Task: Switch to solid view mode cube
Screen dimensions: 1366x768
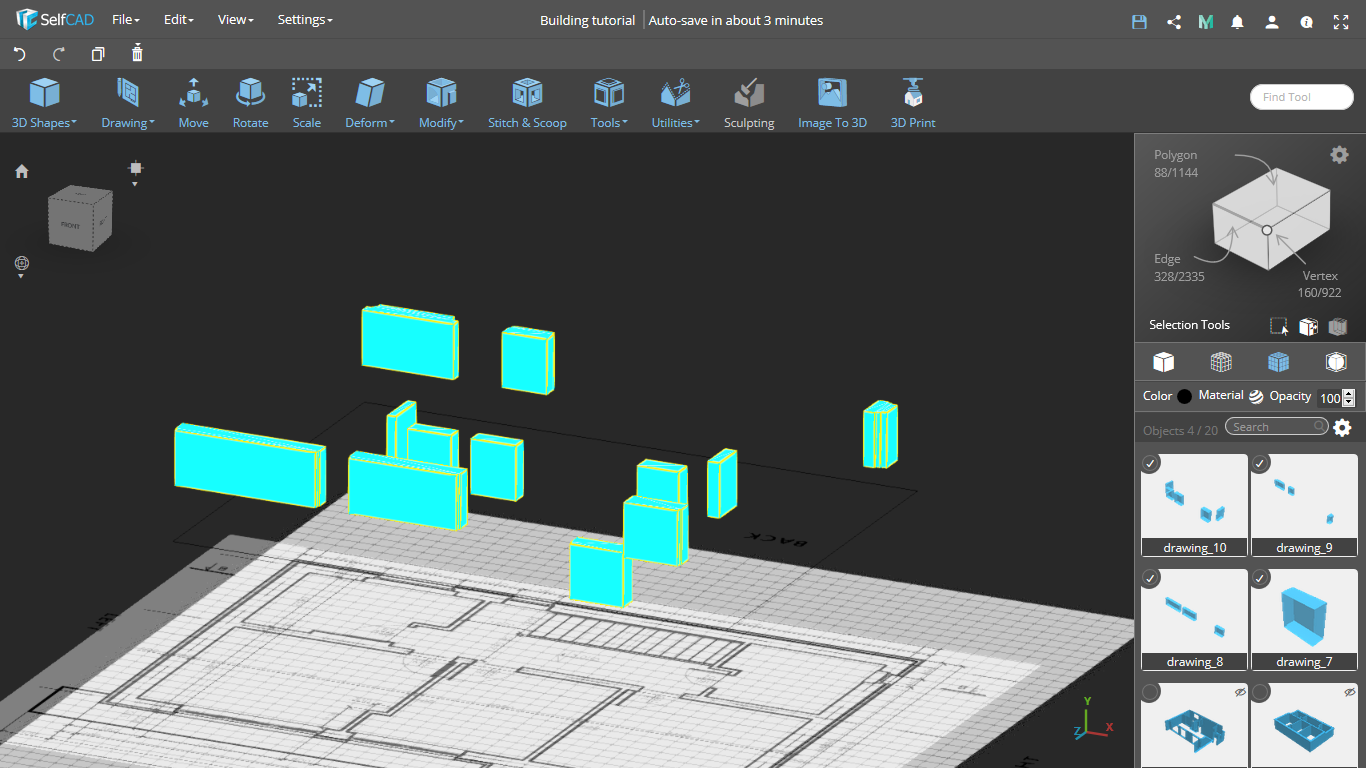Action: point(1163,362)
